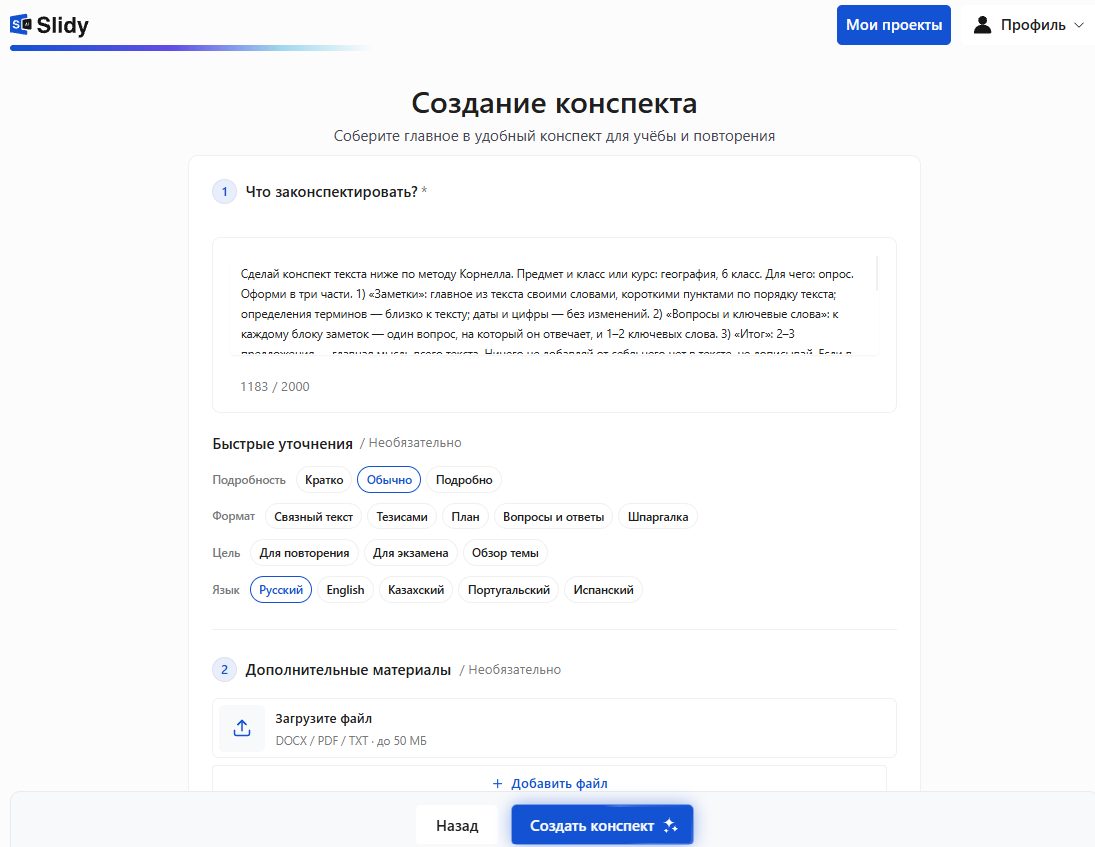The height and width of the screenshot is (847, 1095).
Task: Open Мои проекты
Action: click(893, 25)
